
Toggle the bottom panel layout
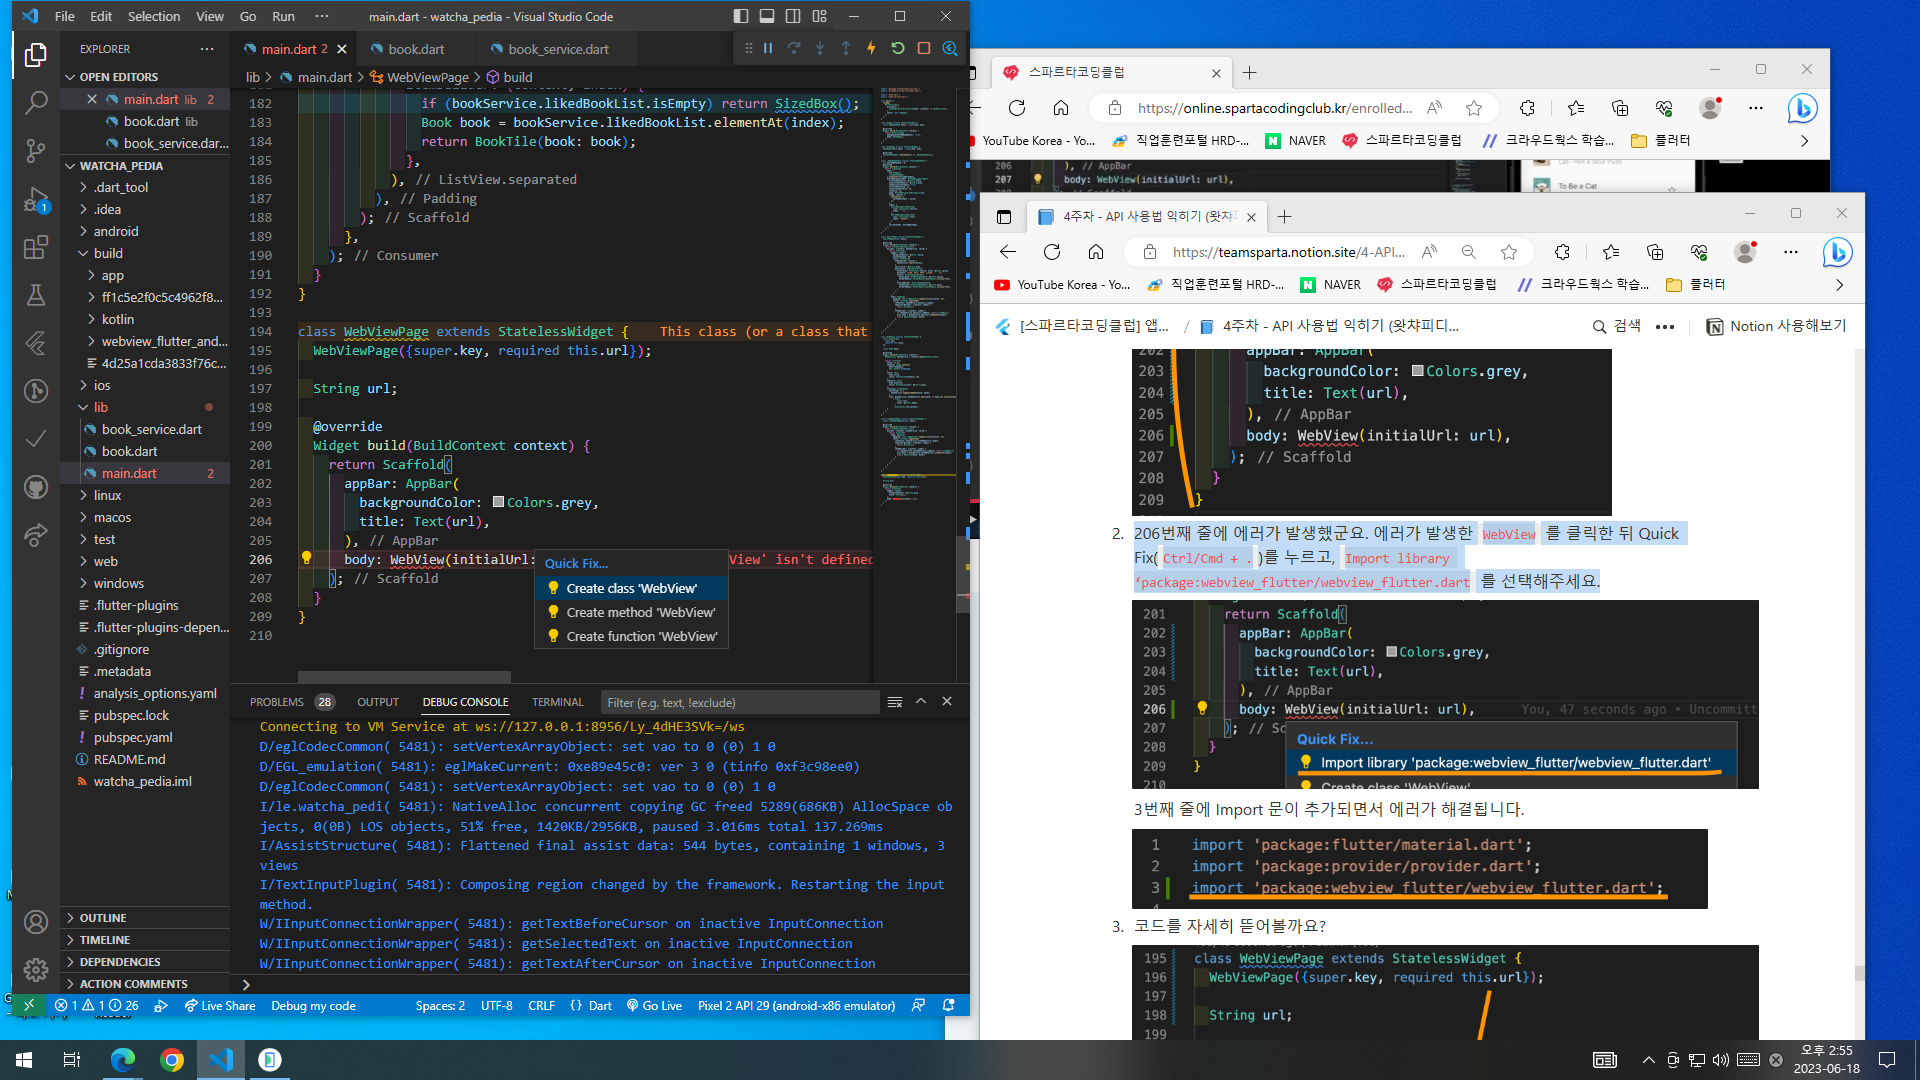click(x=767, y=16)
